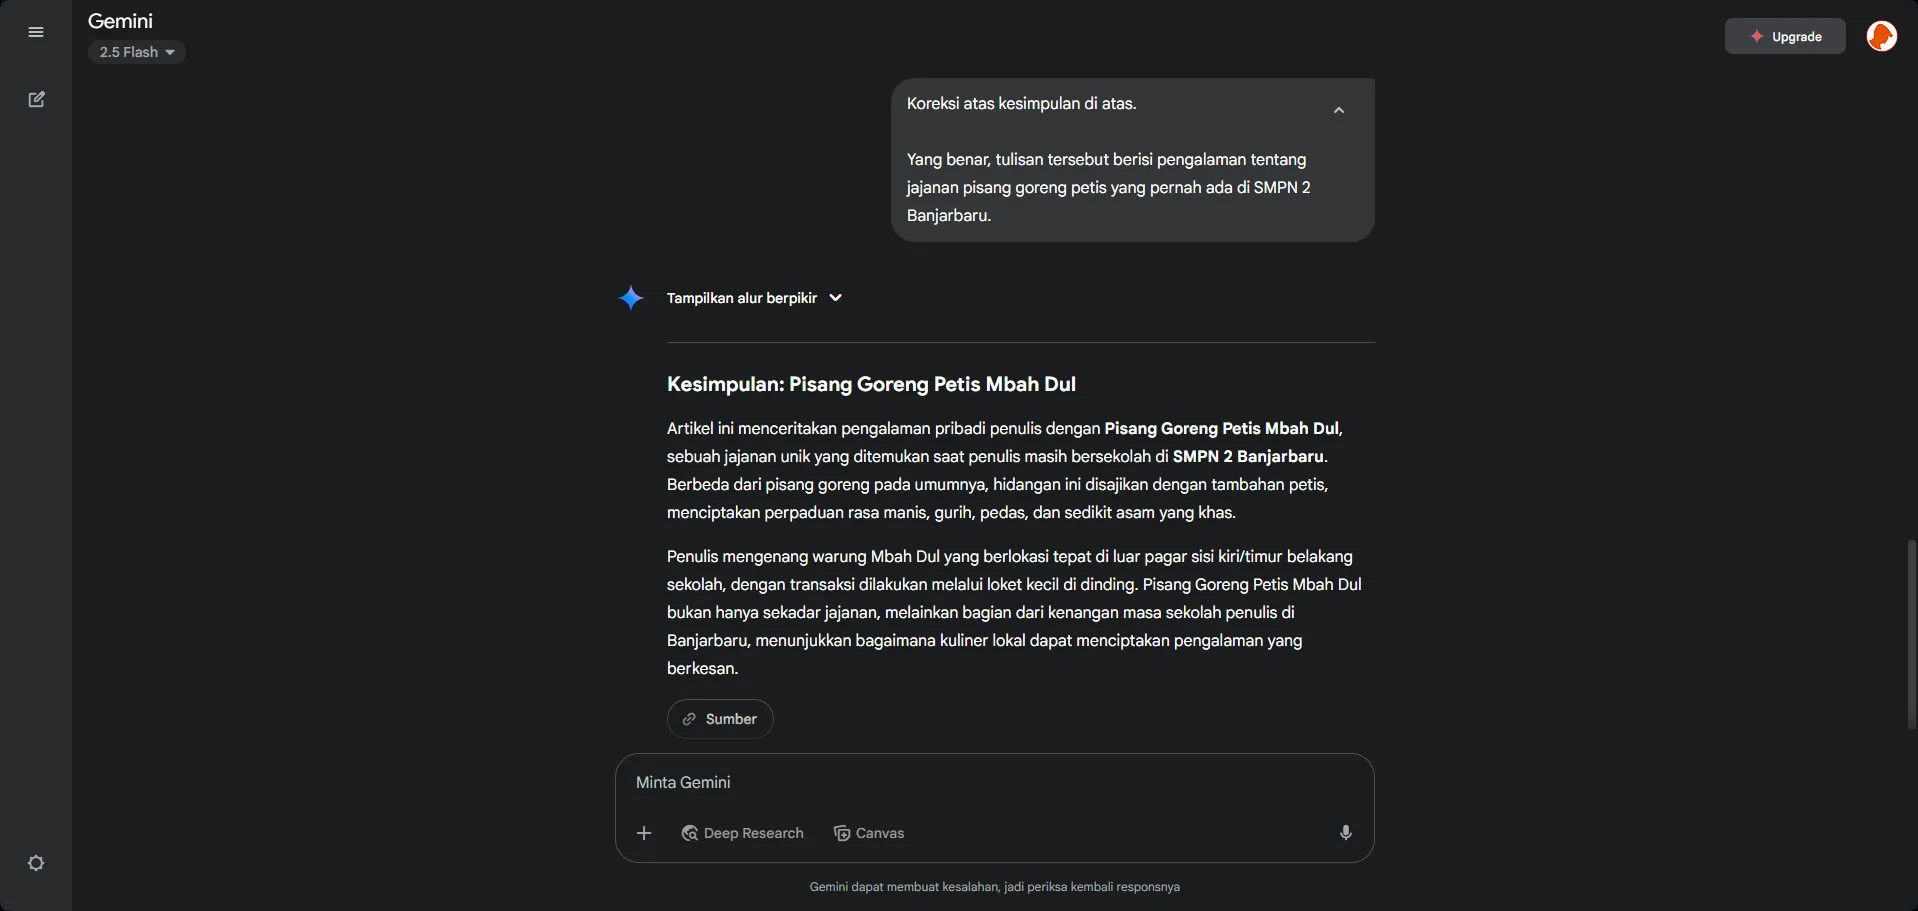Click the Canvas tool icon
The image size is (1918, 911).
842,833
